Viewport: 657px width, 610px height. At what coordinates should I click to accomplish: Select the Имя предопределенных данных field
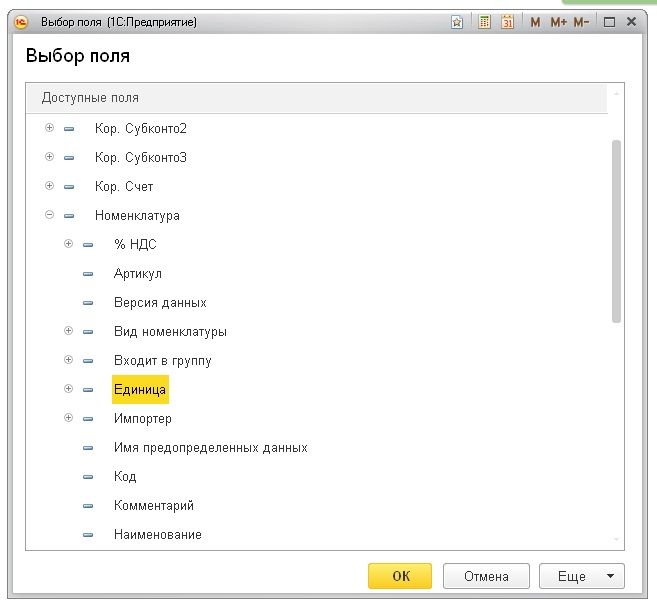(211, 447)
